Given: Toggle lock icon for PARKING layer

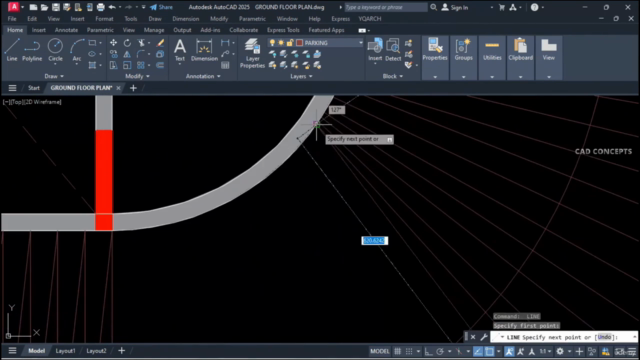Looking at the screenshot, I should [x=290, y=43].
